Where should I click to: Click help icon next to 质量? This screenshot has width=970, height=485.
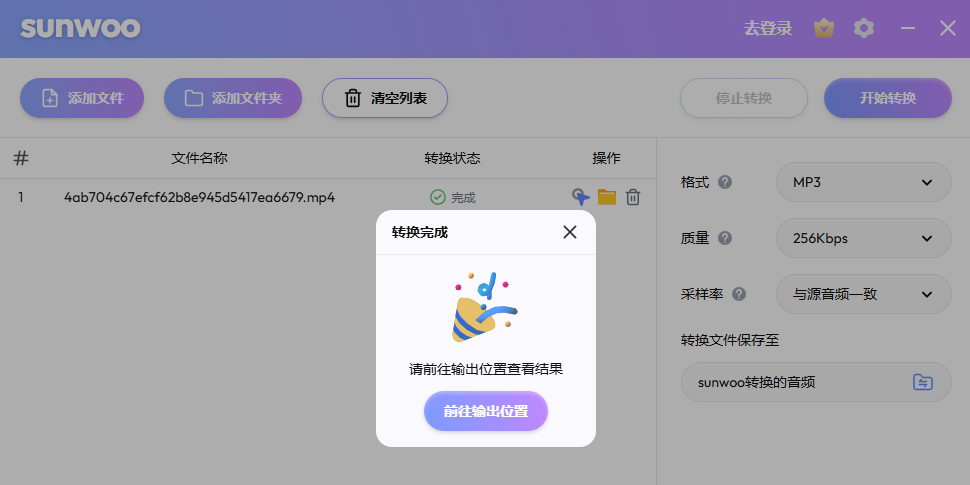(725, 238)
